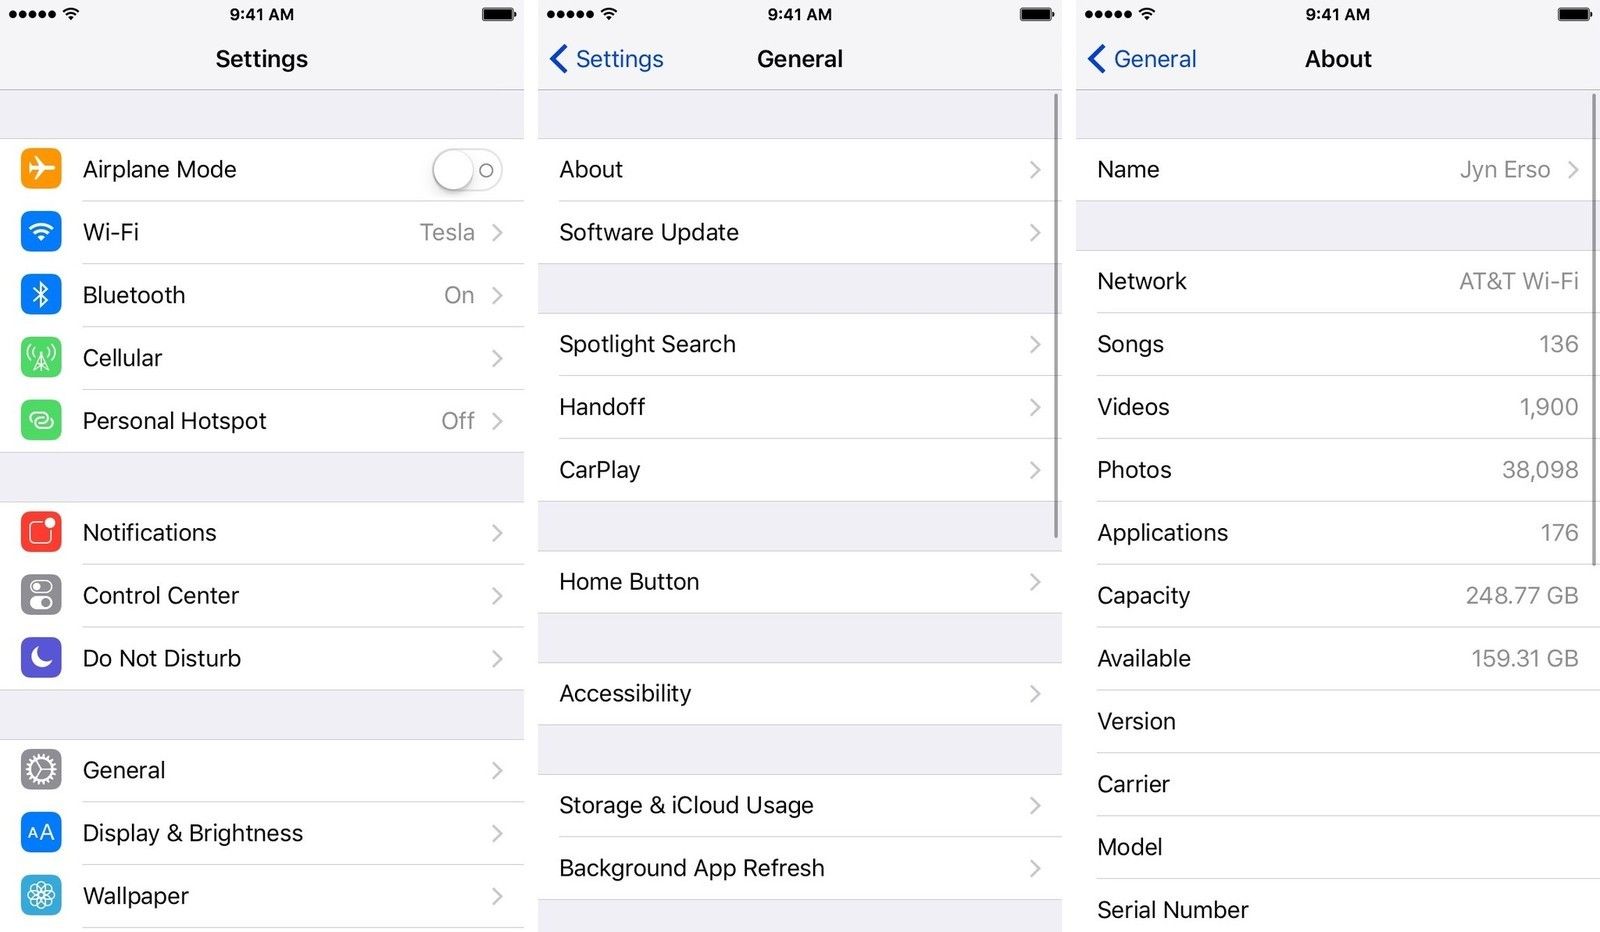The height and width of the screenshot is (932, 1600).
Task: Tap the chevron on the Notifications row
Action: [497, 533]
